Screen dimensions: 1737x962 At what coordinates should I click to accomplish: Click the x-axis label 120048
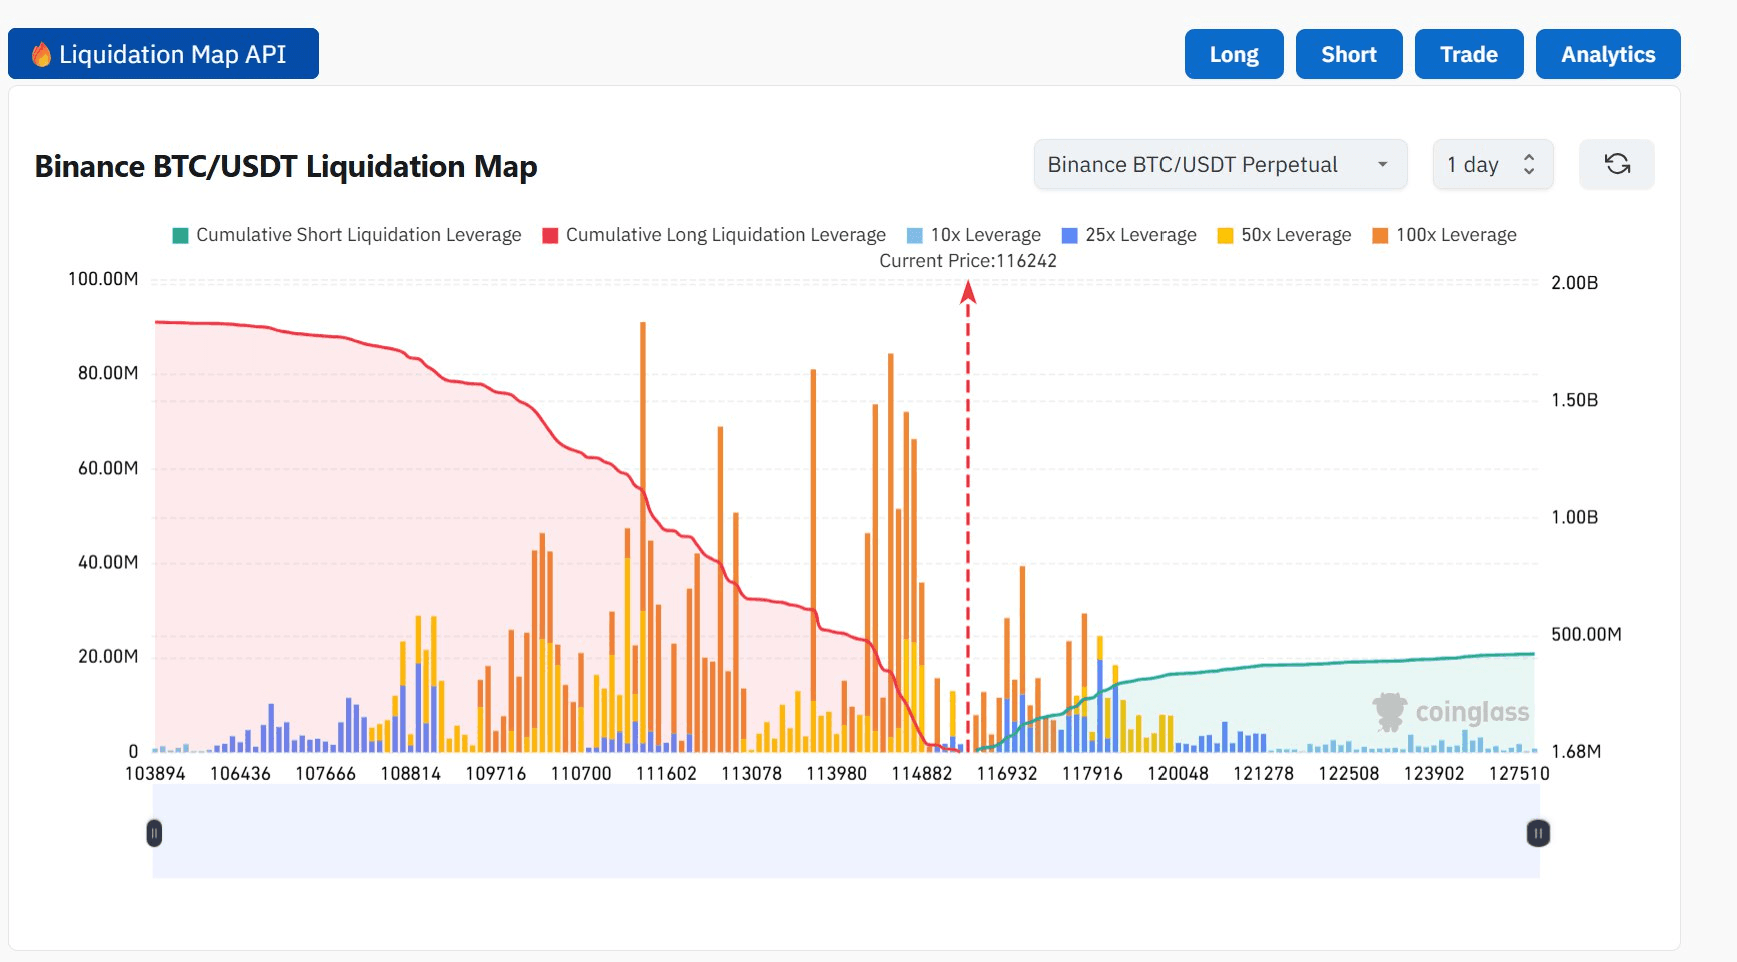pos(1178,774)
